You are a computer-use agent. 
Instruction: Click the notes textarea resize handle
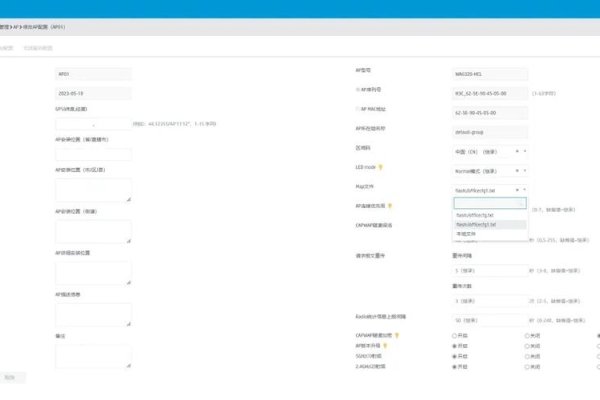click(129, 366)
